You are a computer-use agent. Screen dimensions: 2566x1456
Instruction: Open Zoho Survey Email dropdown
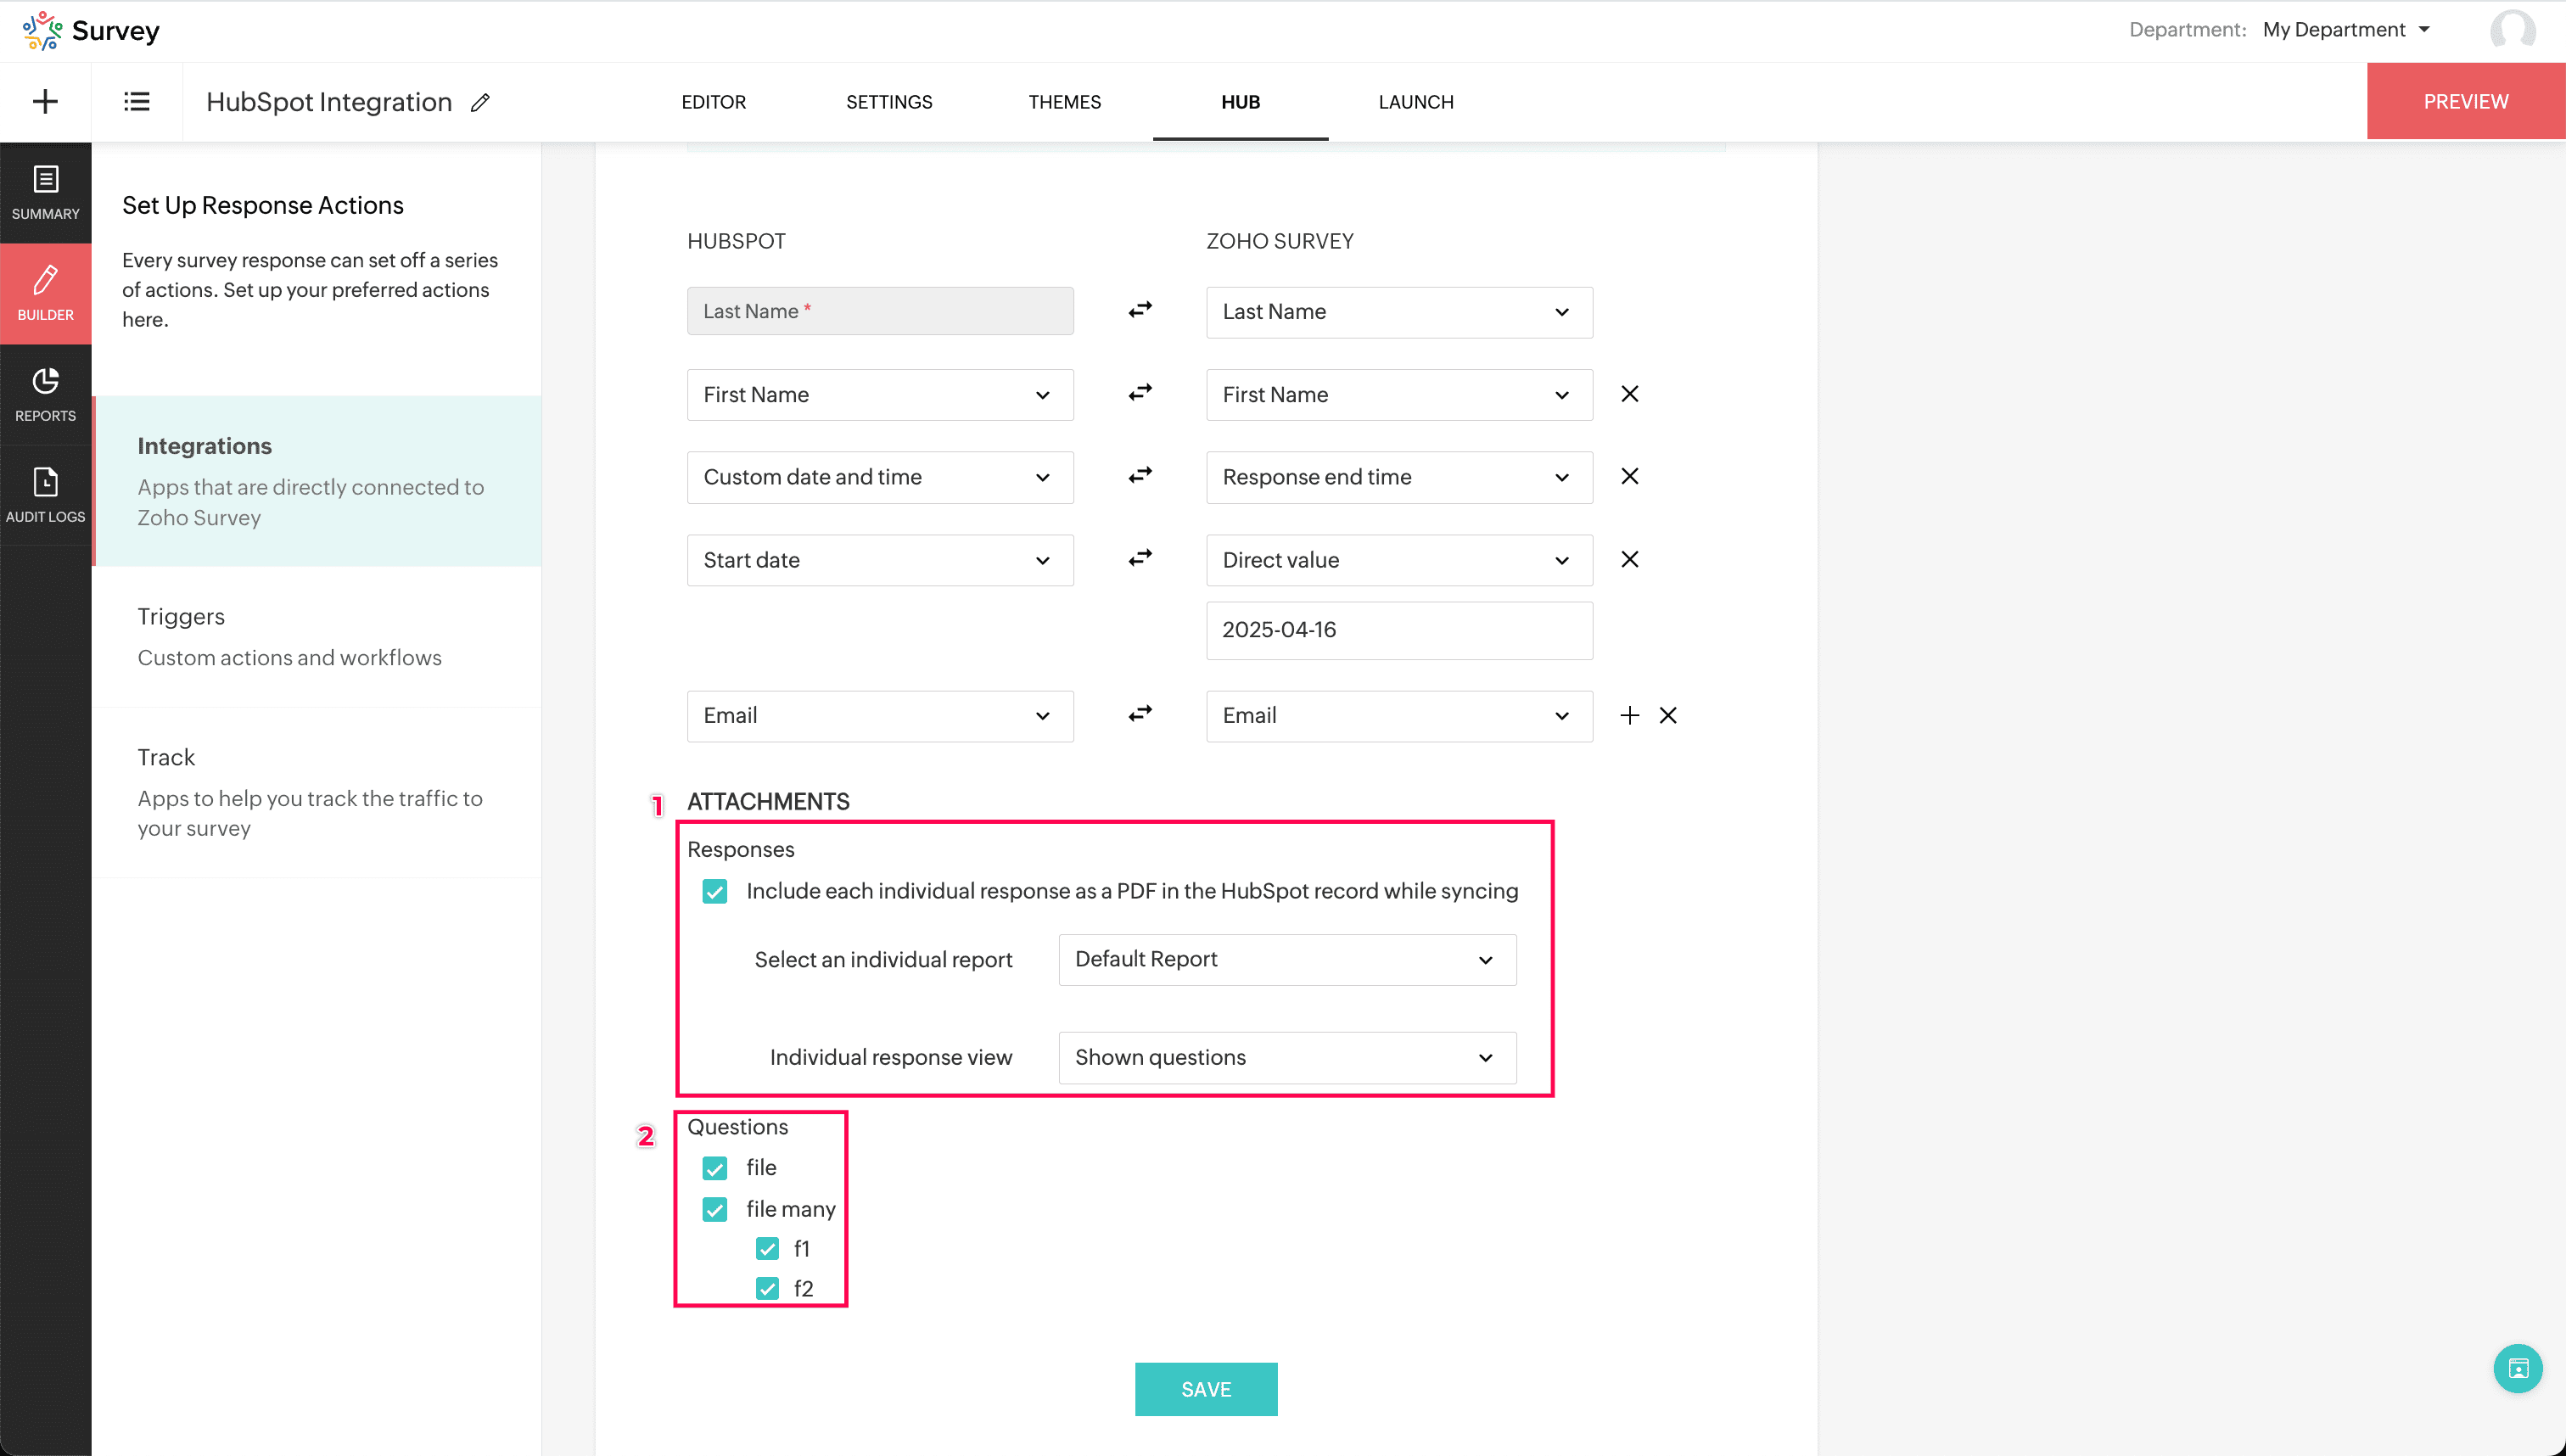coord(1399,716)
